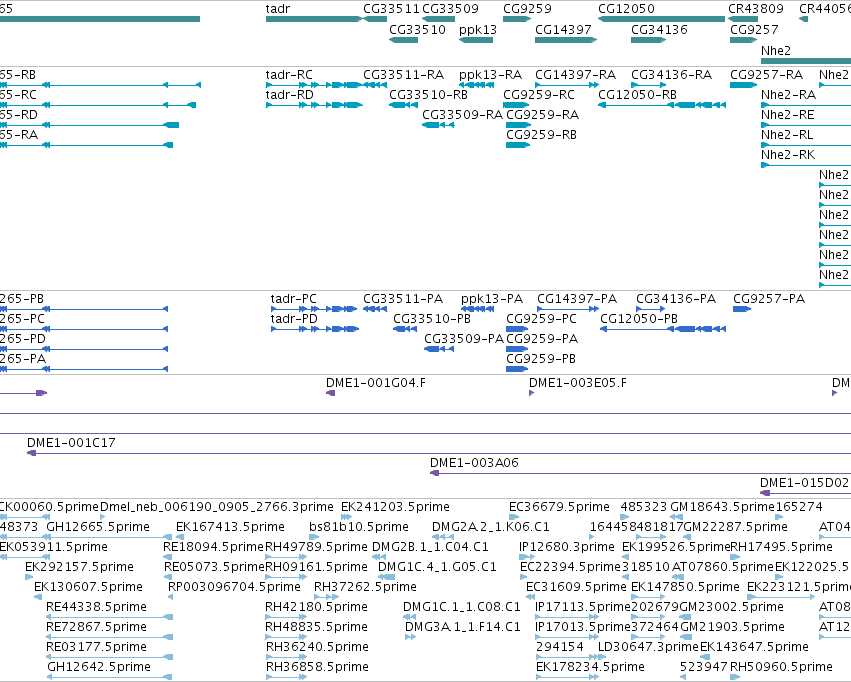Open the DME1-003E05.F clone label

(578, 383)
